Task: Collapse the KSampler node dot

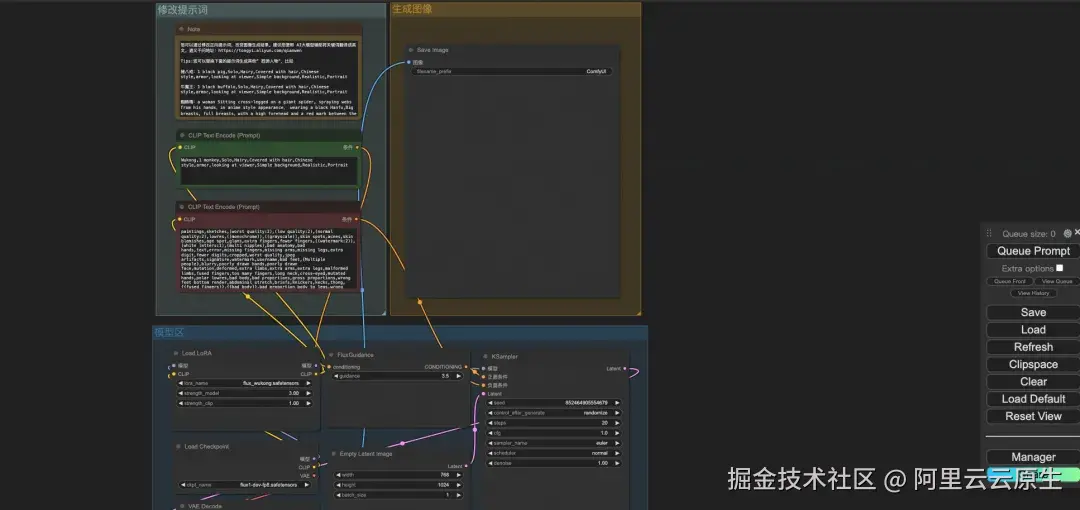Action: coord(486,356)
